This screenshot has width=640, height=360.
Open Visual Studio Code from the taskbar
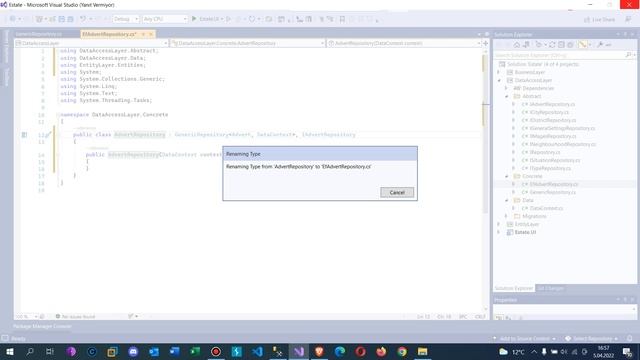coord(257,351)
